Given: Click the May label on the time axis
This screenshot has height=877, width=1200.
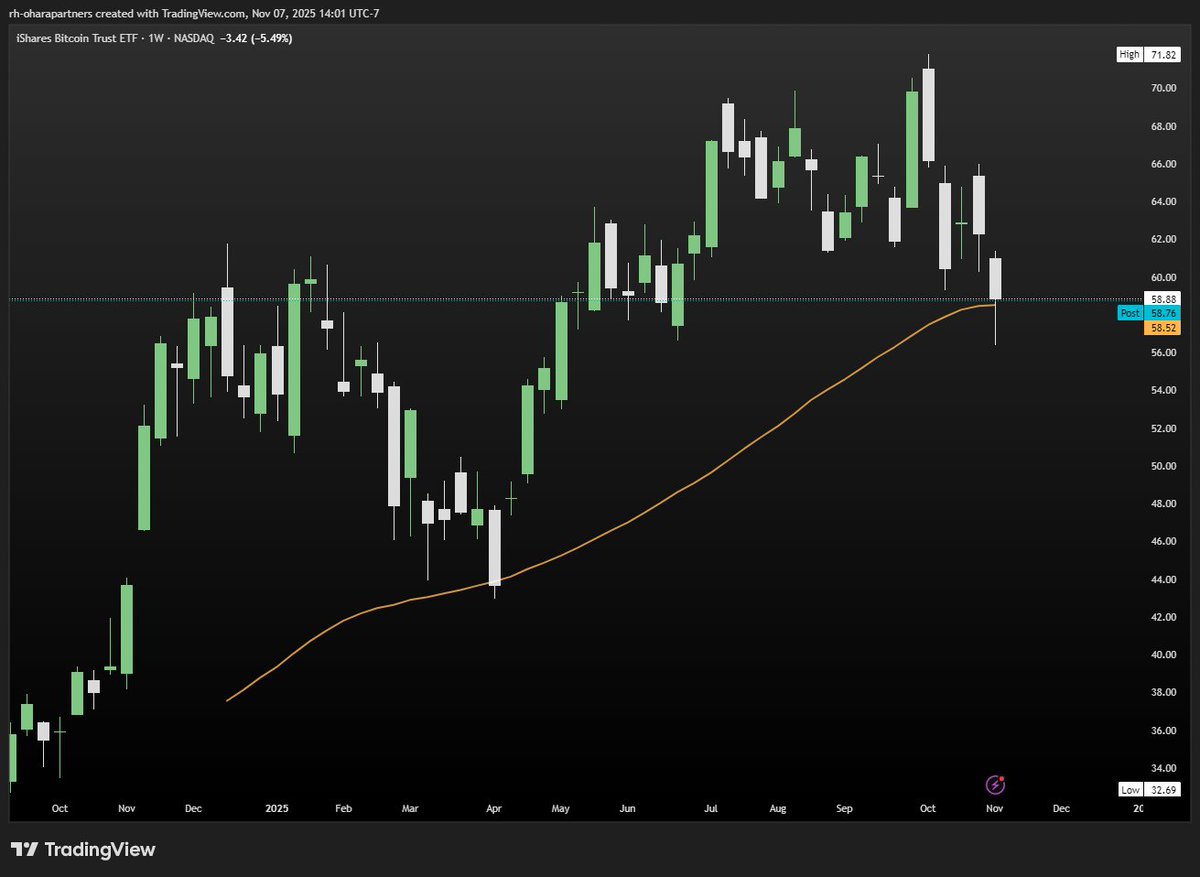Looking at the screenshot, I should pyautogui.click(x=560, y=808).
